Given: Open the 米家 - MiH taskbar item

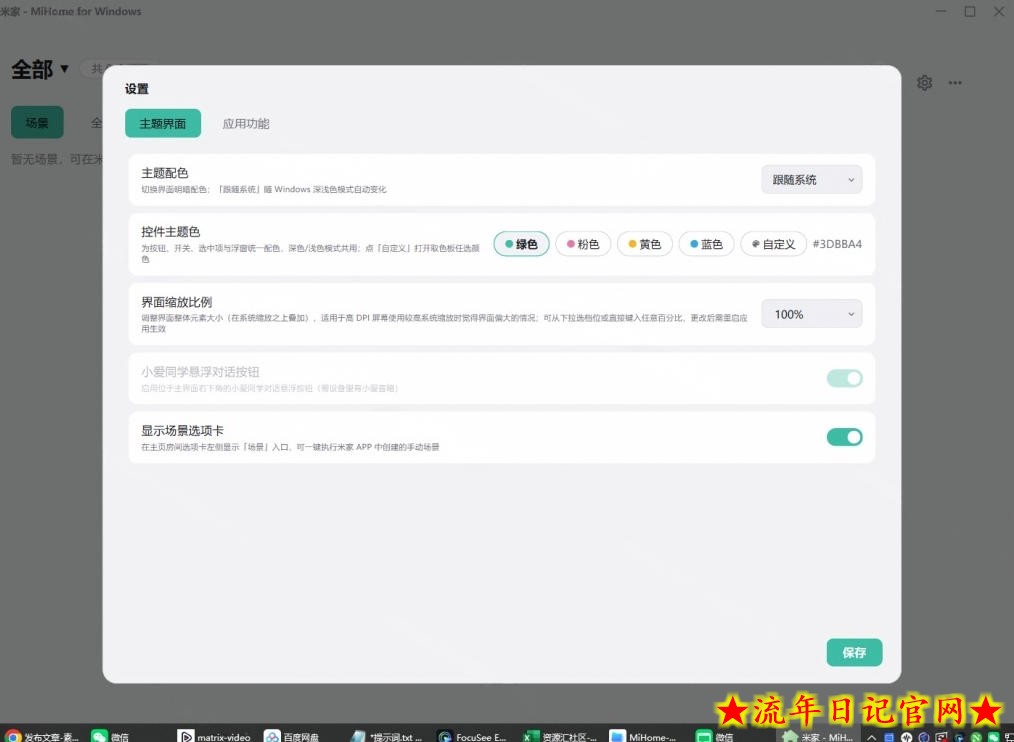Looking at the screenshot, I should tap(818, 736).
